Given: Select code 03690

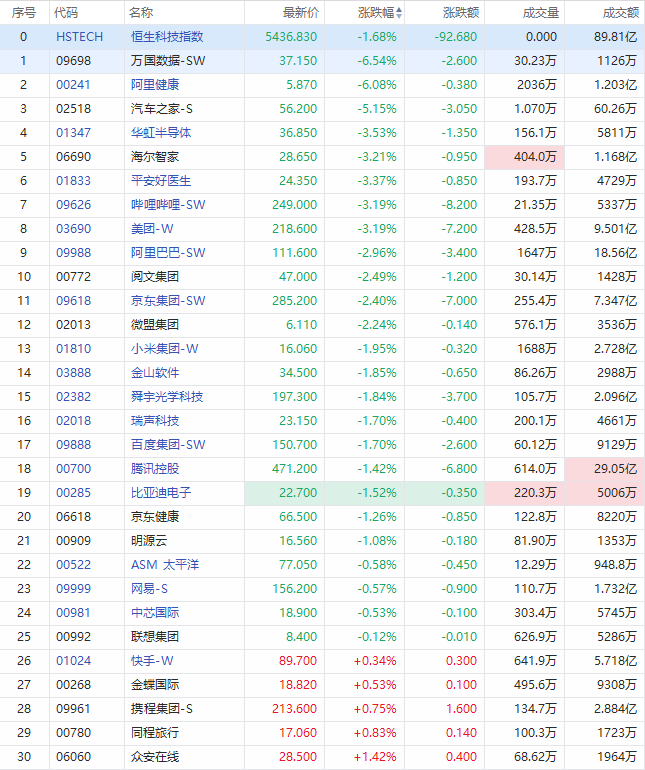Looking at the screenshot, I should point(73,229).
